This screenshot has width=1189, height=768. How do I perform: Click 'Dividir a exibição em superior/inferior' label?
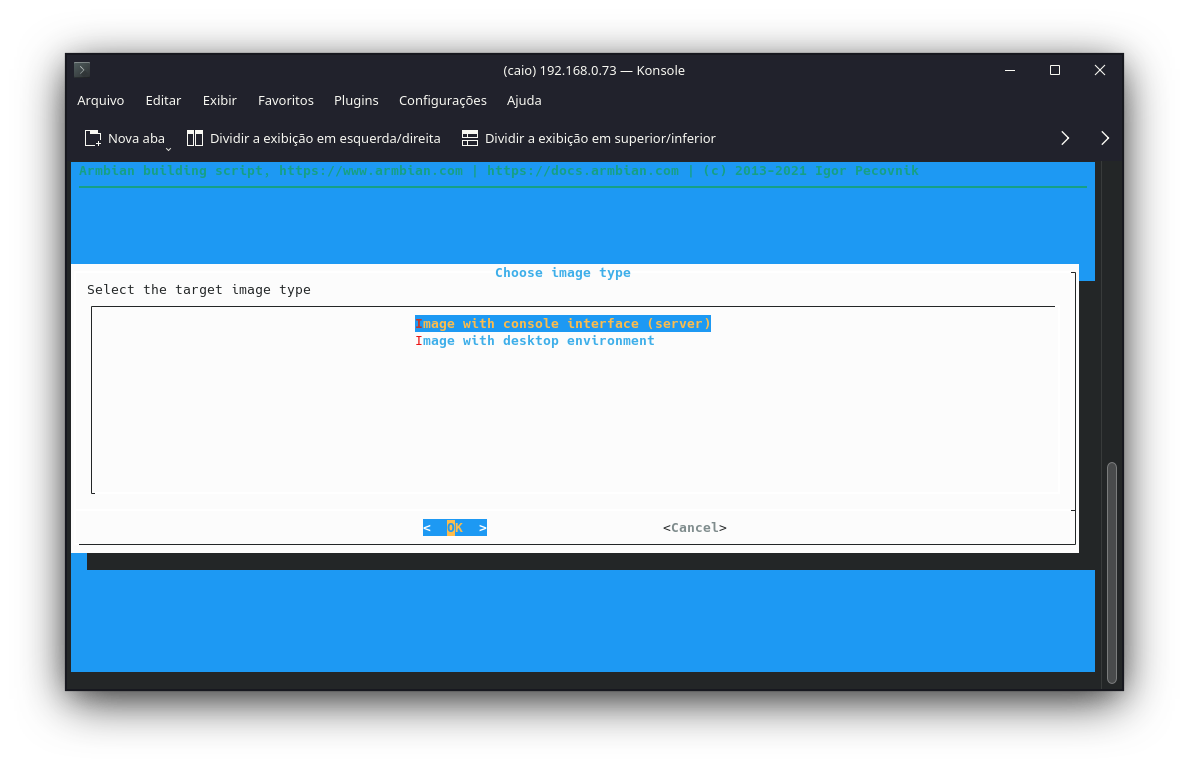601,138
